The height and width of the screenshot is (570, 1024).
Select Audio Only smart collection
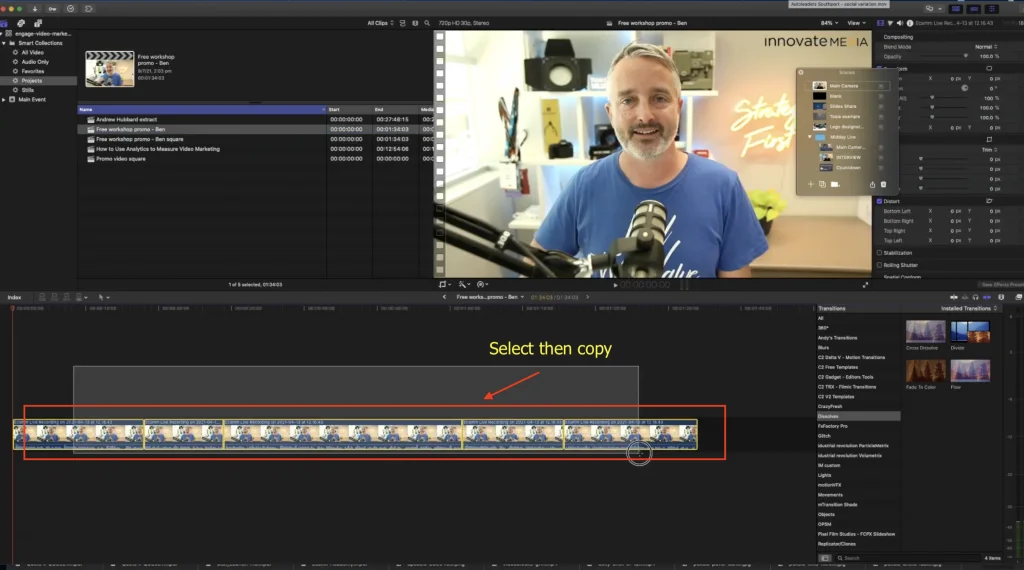[x=35, y=62]
